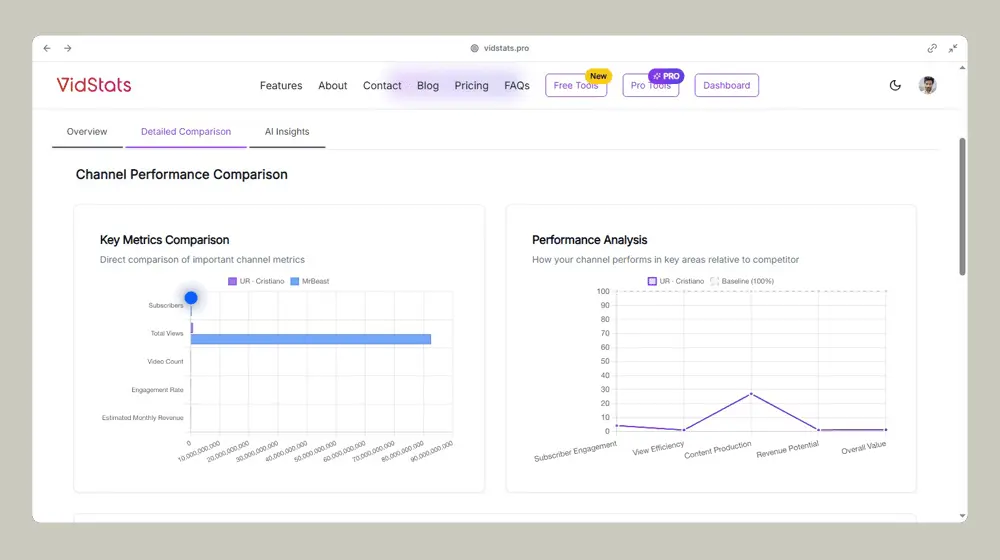This screenshot has width=1000, height=560.
Task: Click the site globe icon in address bar
Action: tap(474, 48)
